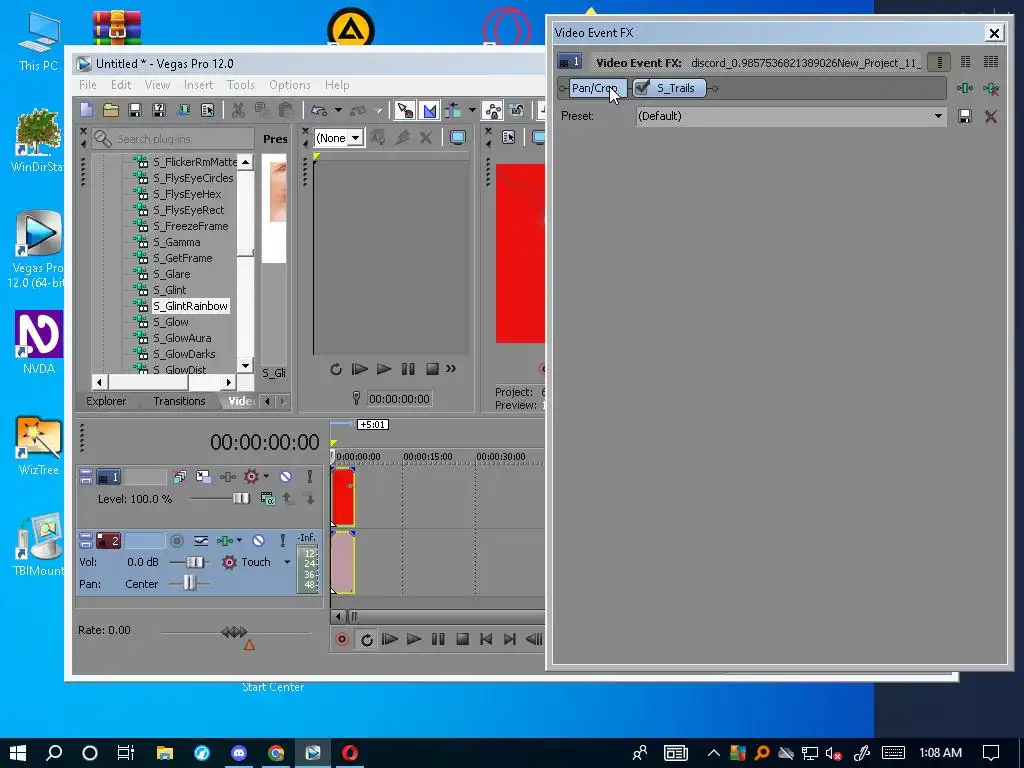Click the trimmer Stop button
This screenshot has width=1024, height=768.
click(432, 369)
